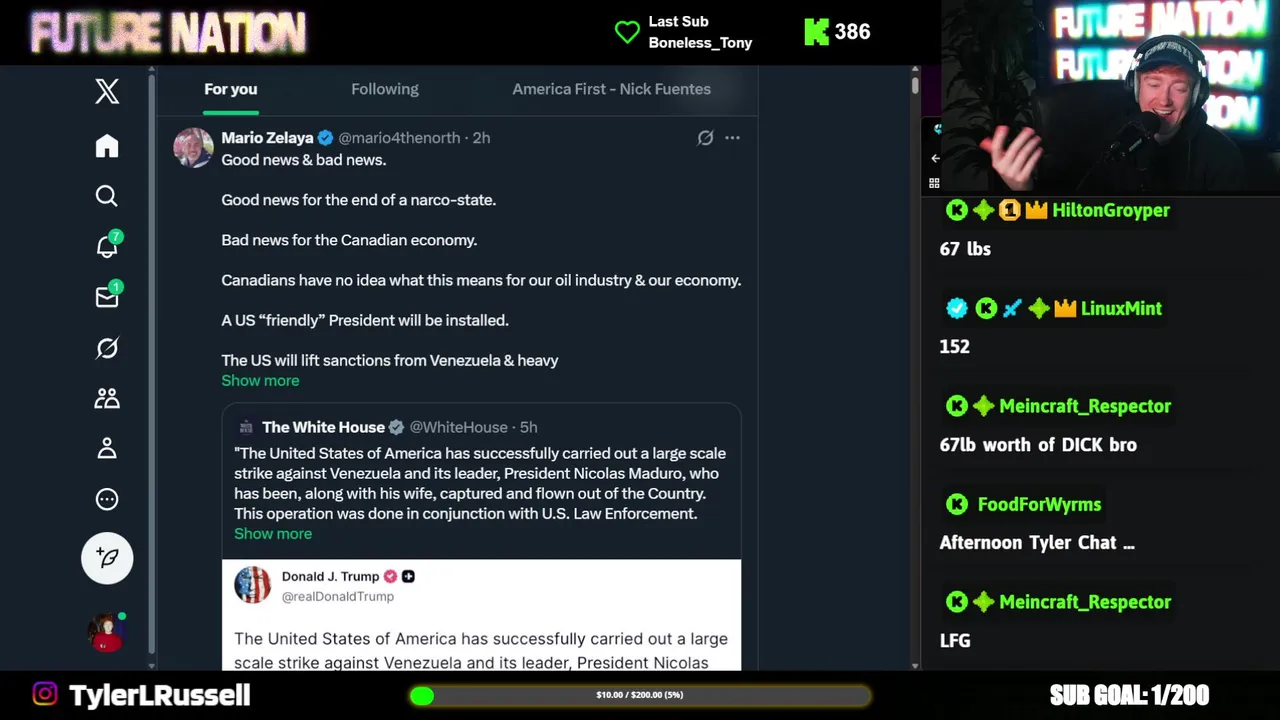The image size is (1280, 720).
Task: Open the Communities people icon
Action: tap(107, 398)
